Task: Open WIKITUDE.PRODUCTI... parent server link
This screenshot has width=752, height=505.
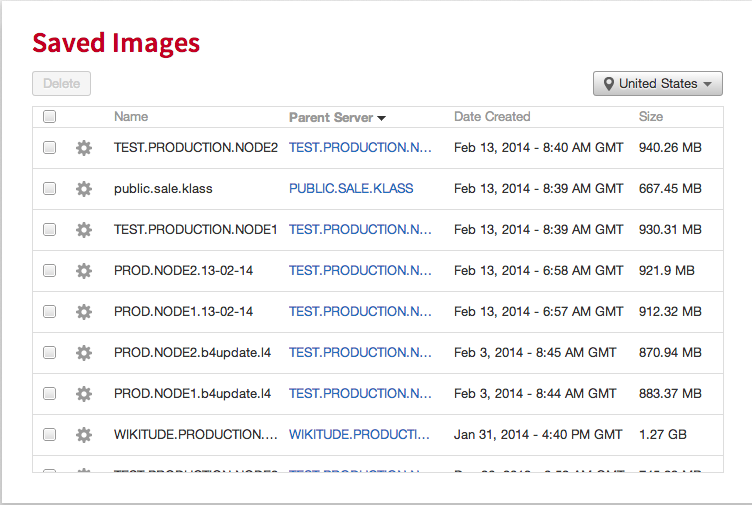Action: [x=359, y=435]
